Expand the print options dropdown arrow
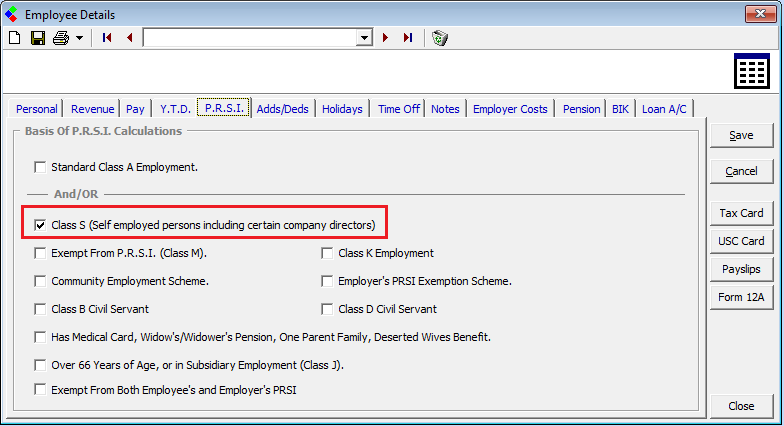The height and width of the screenshot is (426, 784). tap(78, 38)
